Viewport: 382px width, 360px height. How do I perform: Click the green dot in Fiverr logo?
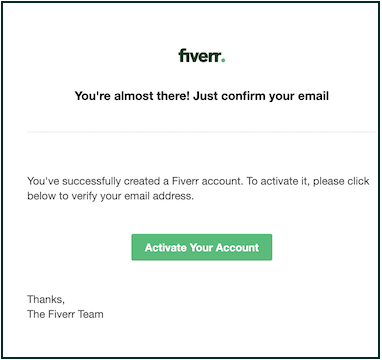[x=223, y=61]
